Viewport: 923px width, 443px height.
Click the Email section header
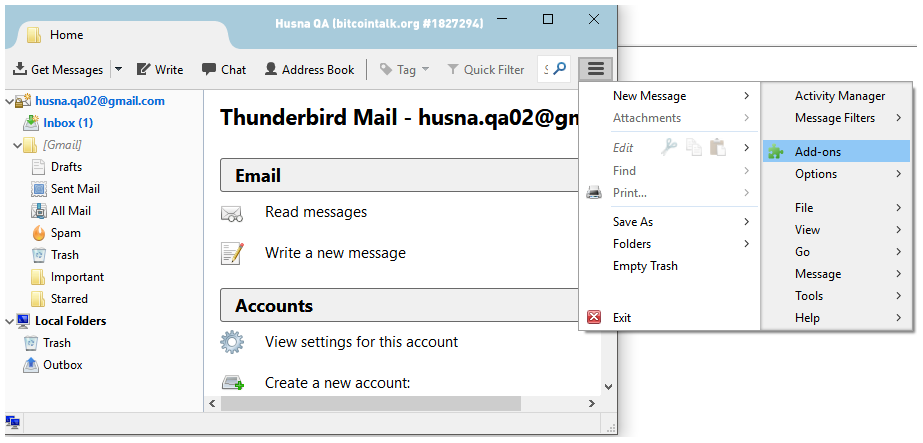click(400, 175)
